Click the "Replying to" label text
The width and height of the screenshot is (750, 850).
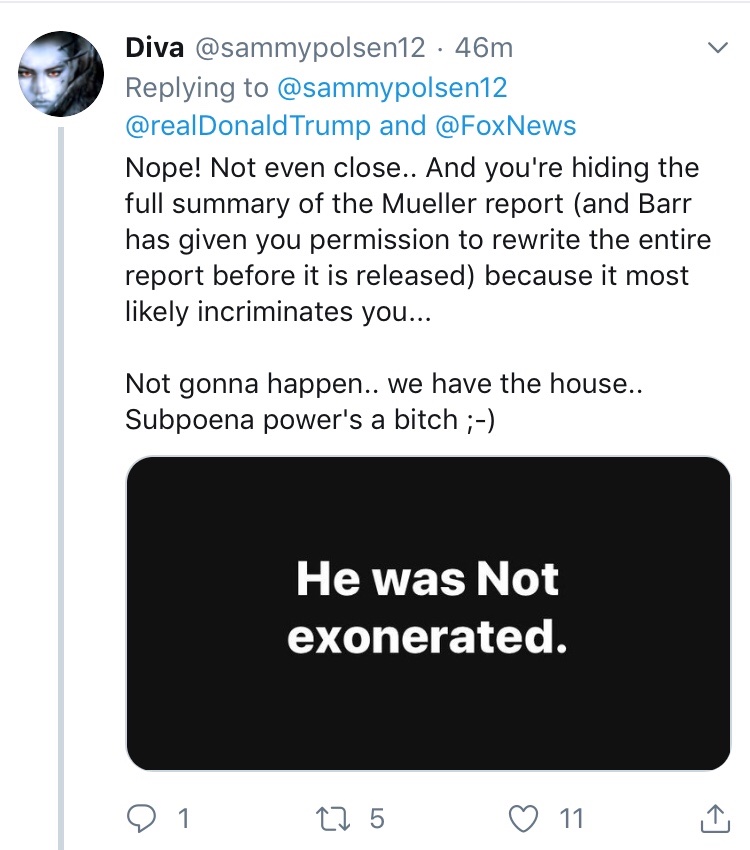click(196, 87)
